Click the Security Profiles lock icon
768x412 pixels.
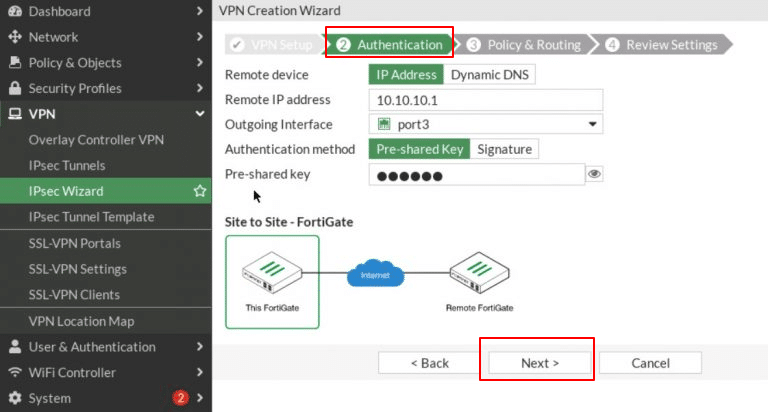[15, 88]
